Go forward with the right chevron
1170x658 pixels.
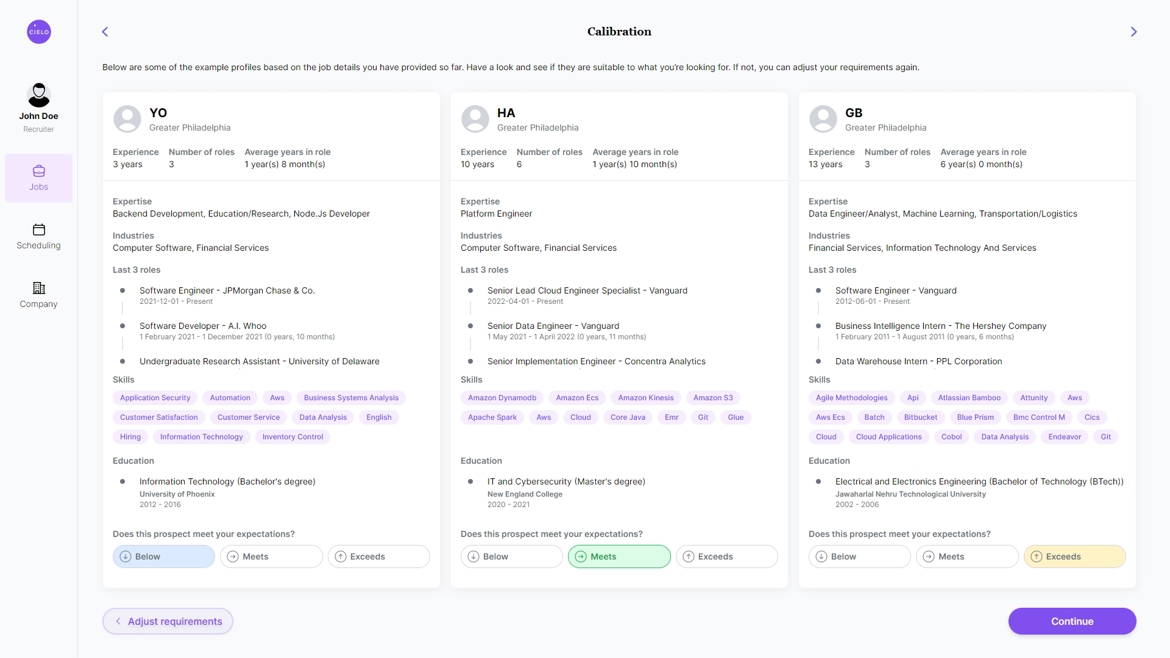[x=1133, y=32]
